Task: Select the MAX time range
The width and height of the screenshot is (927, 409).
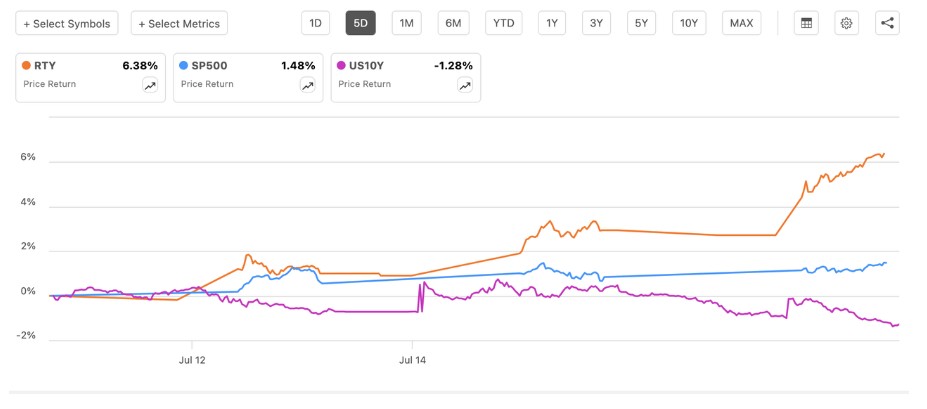Action: [x=741, y=23]
